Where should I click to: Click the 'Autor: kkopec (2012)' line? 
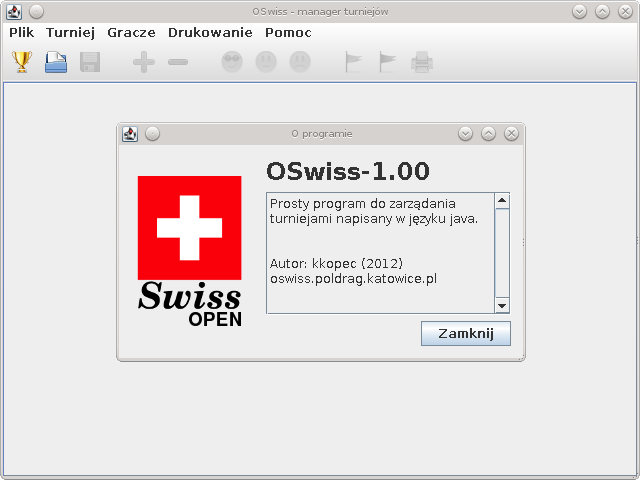click(x=336, y=264)
